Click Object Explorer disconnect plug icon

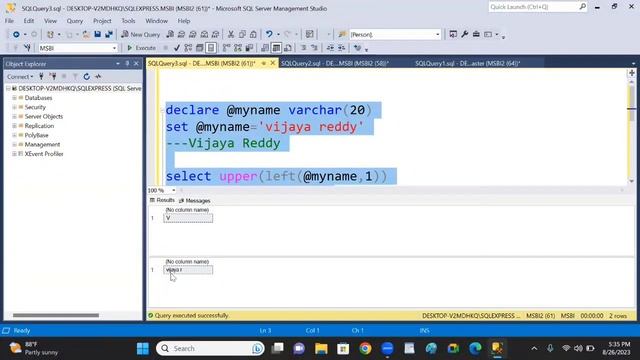point(53,77)
